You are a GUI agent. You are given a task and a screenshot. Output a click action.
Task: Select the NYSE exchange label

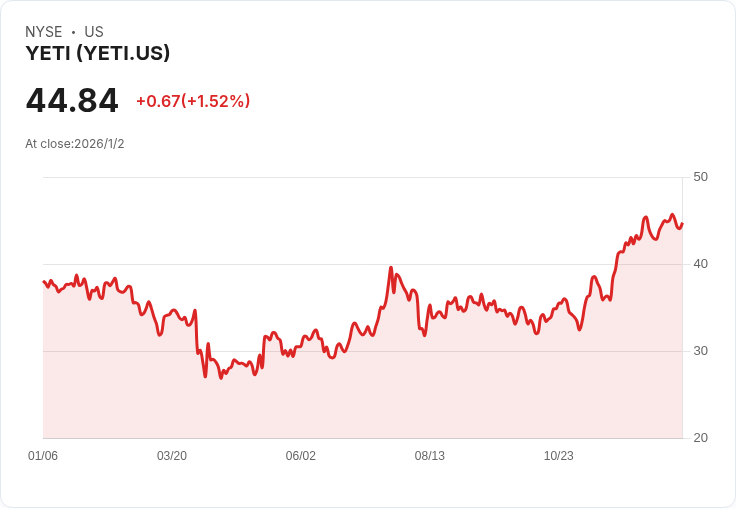pyautogui.click(x=44, y=31)
